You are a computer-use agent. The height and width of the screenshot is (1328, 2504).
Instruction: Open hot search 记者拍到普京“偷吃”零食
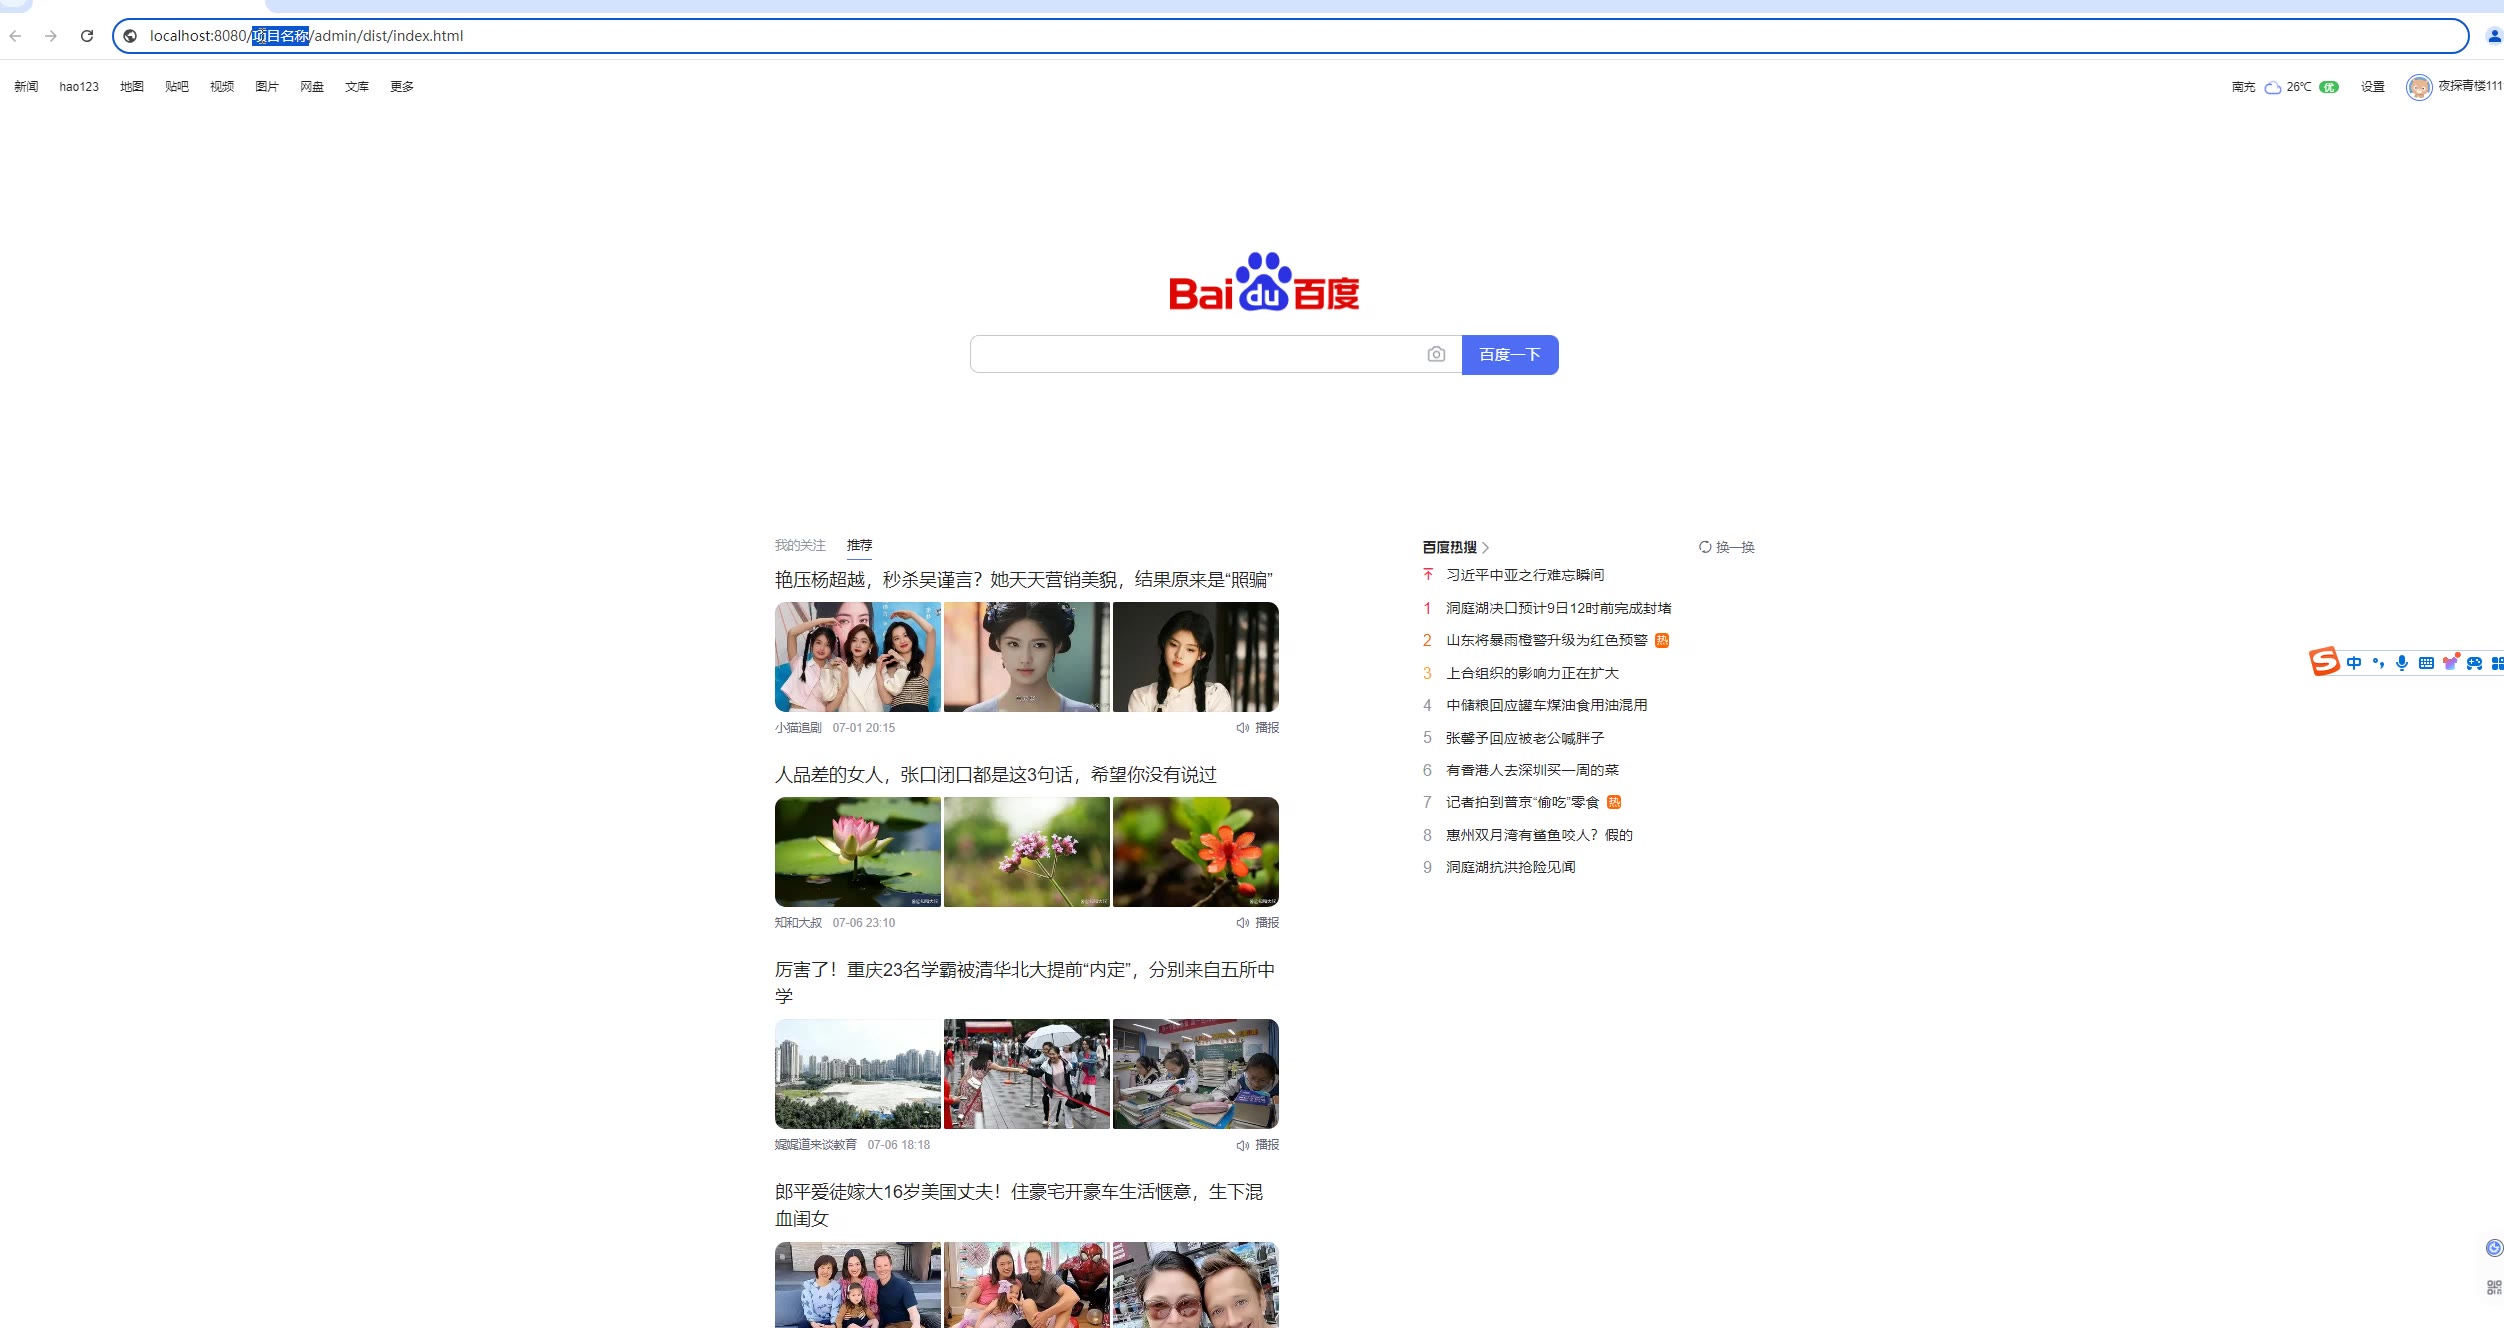coord(1523,802)
